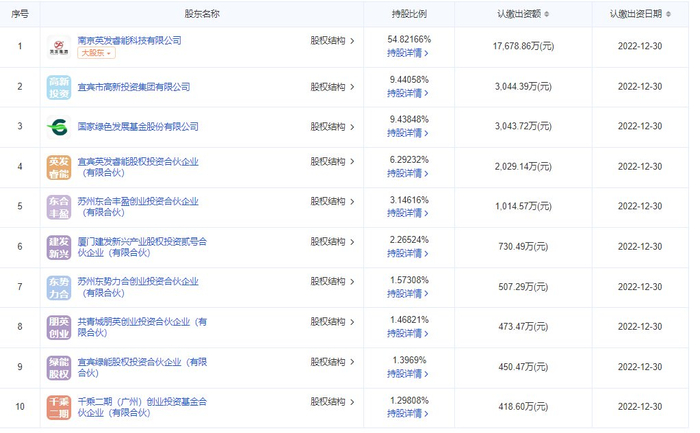Screen dimensions: 700x433
Task: Open 苏州东合丰盈创业投资合伙企业 link
Action: tap(138, 207)
